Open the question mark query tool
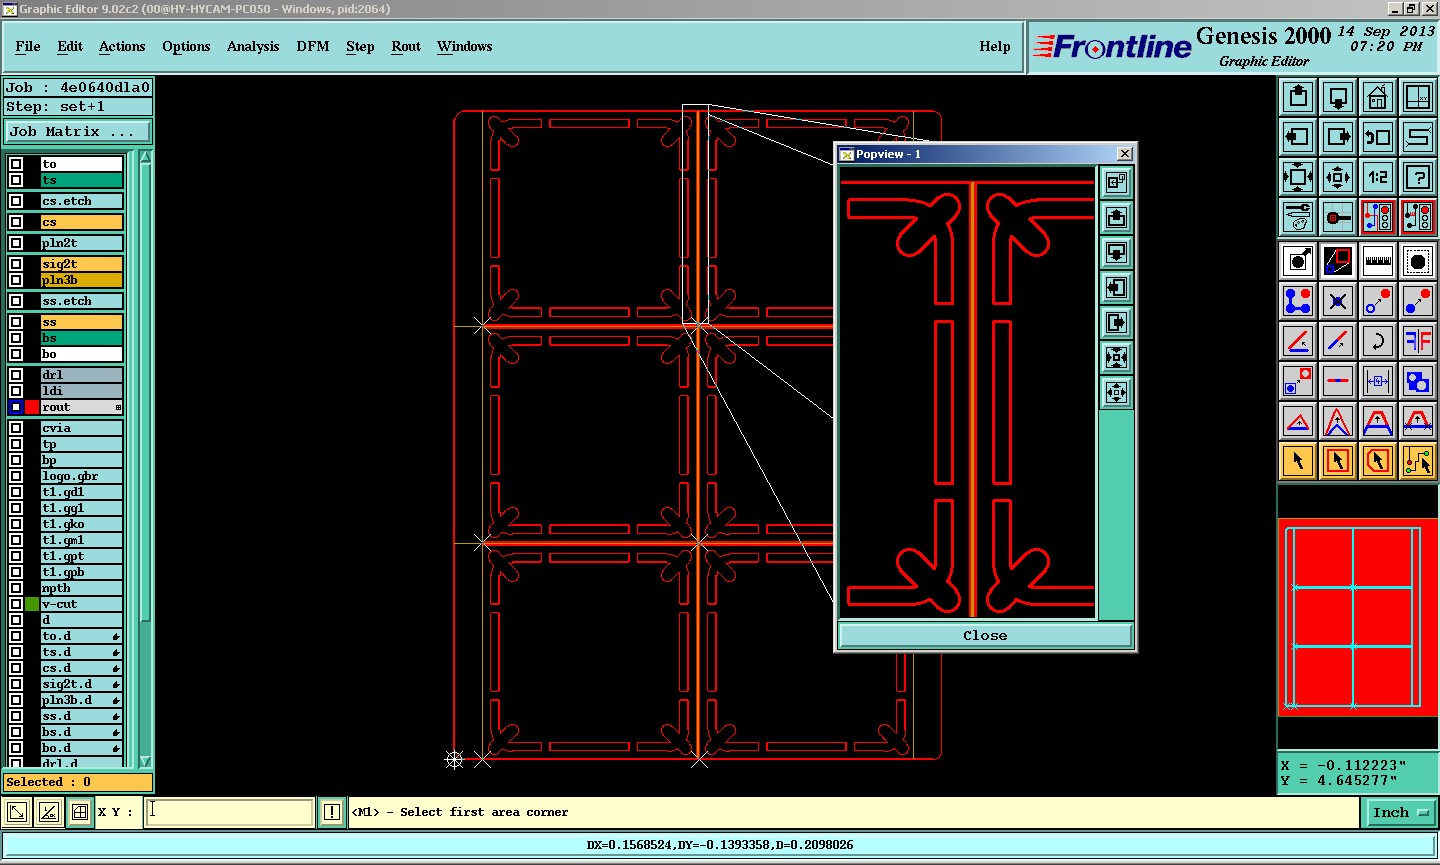The height and width of the screenshot is (865, 1440). point(1417,177)
